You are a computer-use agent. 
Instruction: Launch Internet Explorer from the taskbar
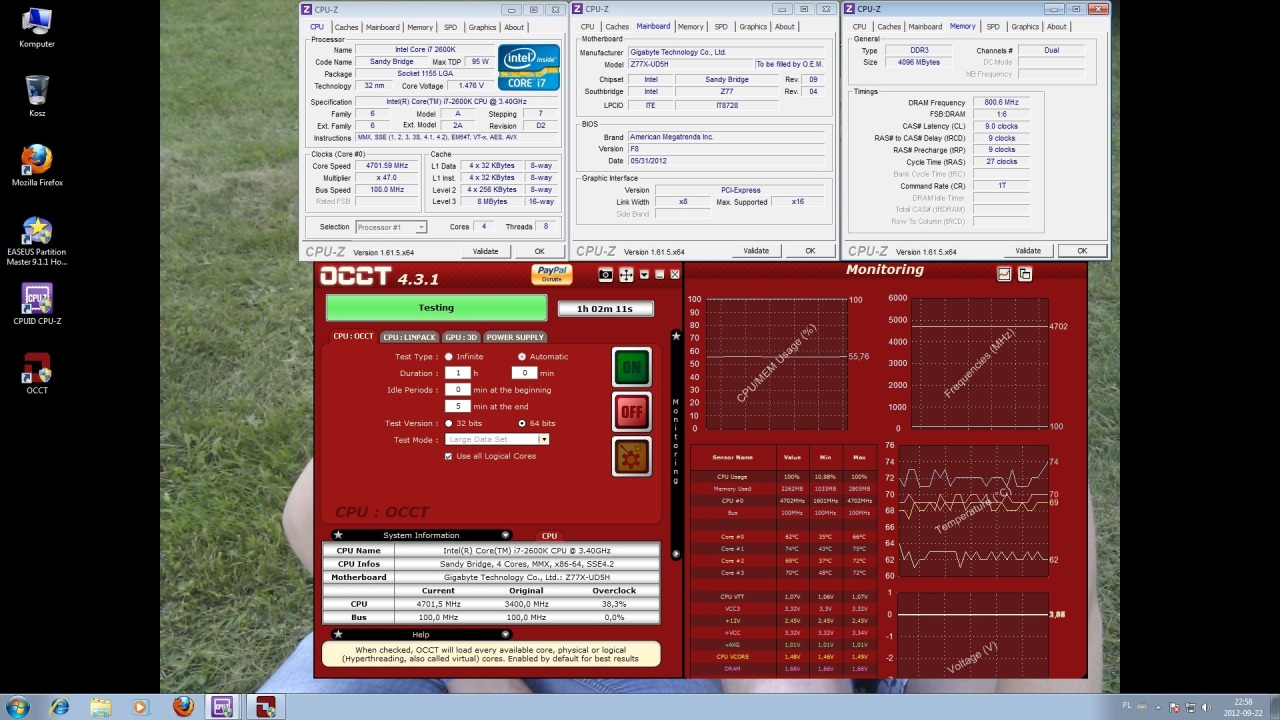tap(59, 707)
